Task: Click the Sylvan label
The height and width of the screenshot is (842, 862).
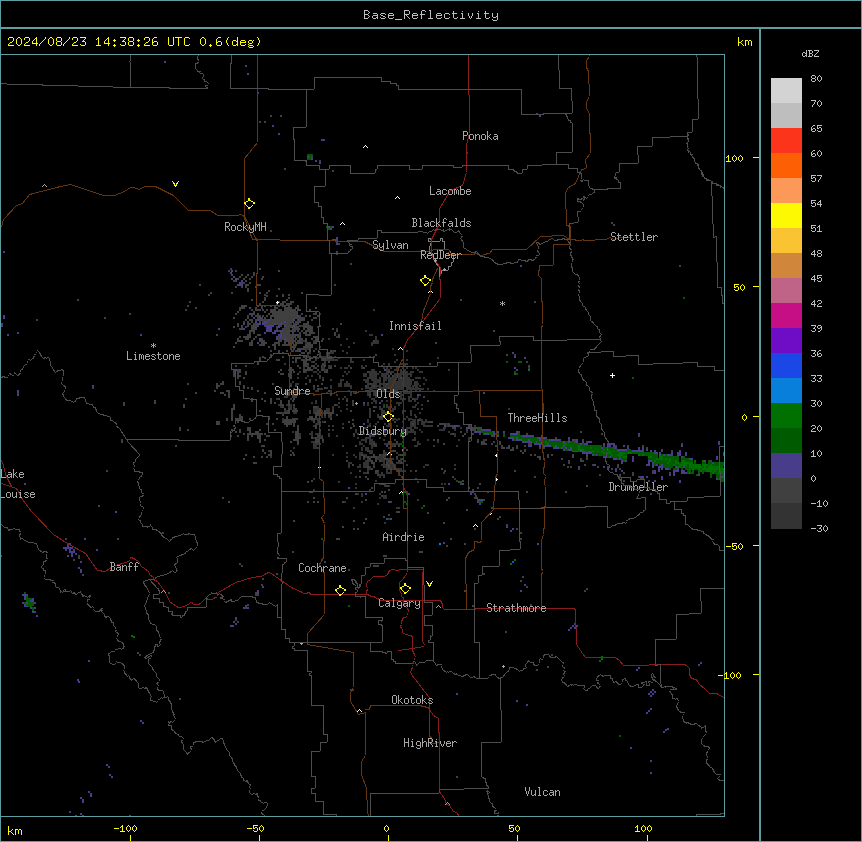Action: coord(390,245)
